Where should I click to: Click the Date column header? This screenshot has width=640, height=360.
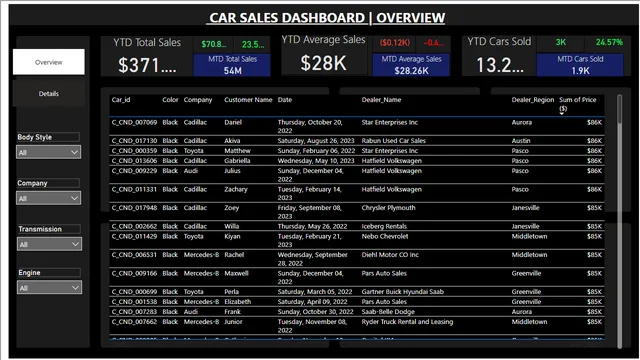[x=285, y=100]
